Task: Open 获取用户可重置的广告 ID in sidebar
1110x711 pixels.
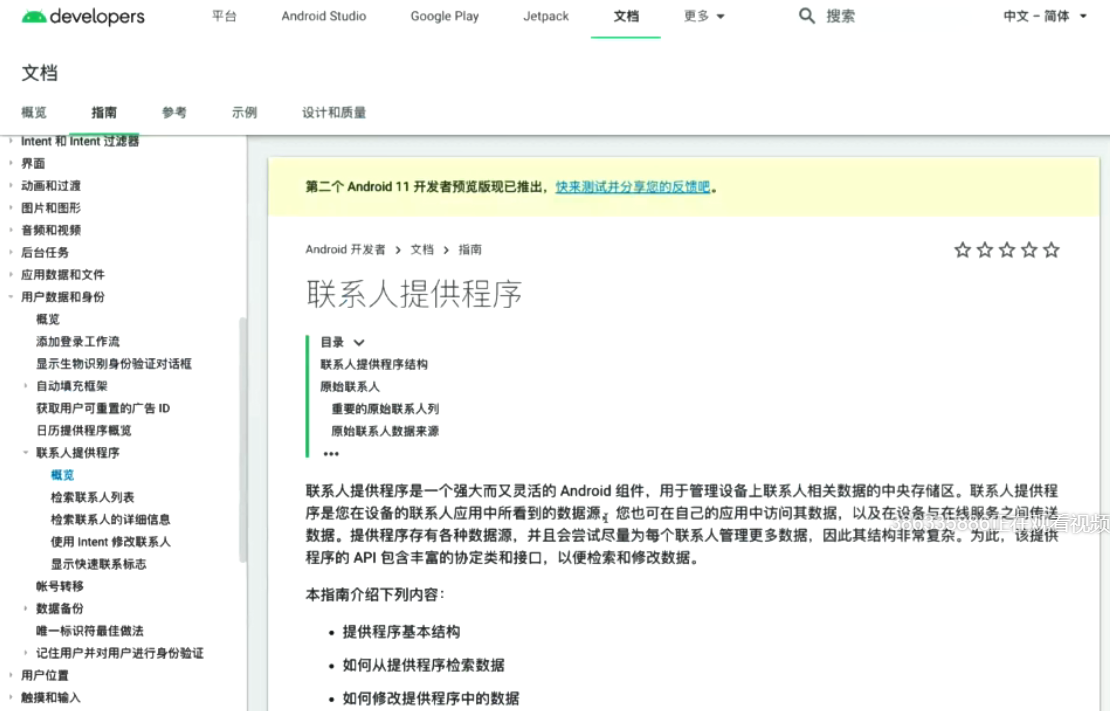Action: coord(103,408)
